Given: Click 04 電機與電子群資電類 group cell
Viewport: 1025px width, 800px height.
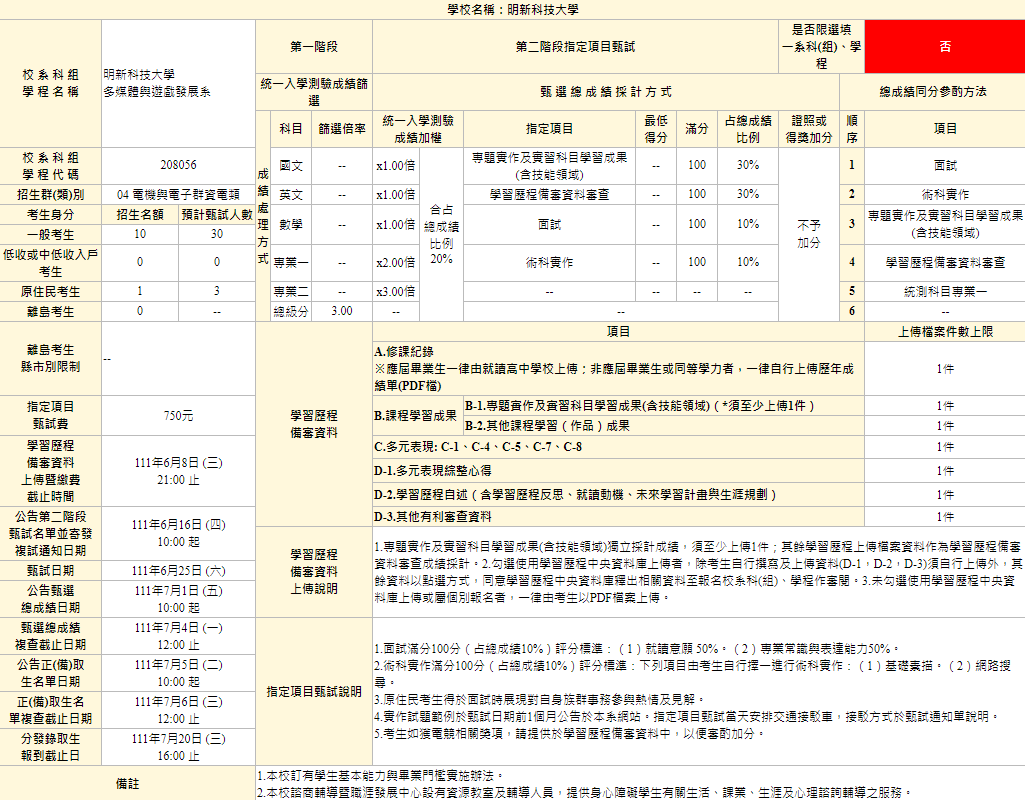Looking at the screenshot, I should coord(178,195).
